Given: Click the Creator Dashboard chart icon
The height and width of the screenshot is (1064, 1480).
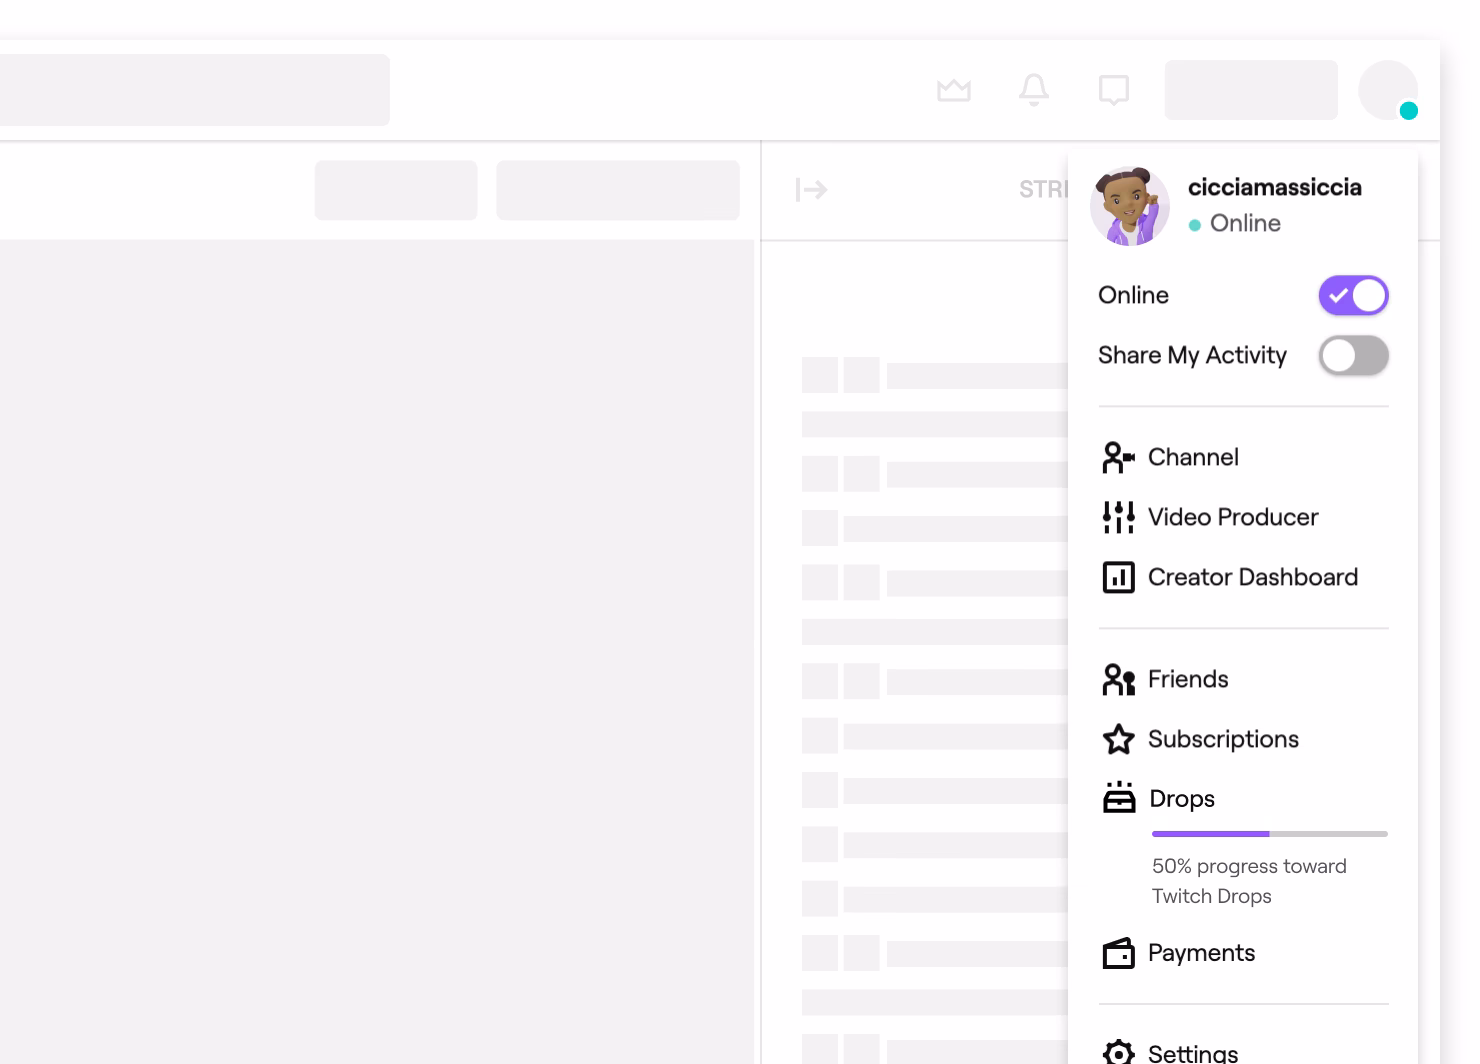Looking at the screenshot, I should pyautogui.click(x=1118, y=577).
